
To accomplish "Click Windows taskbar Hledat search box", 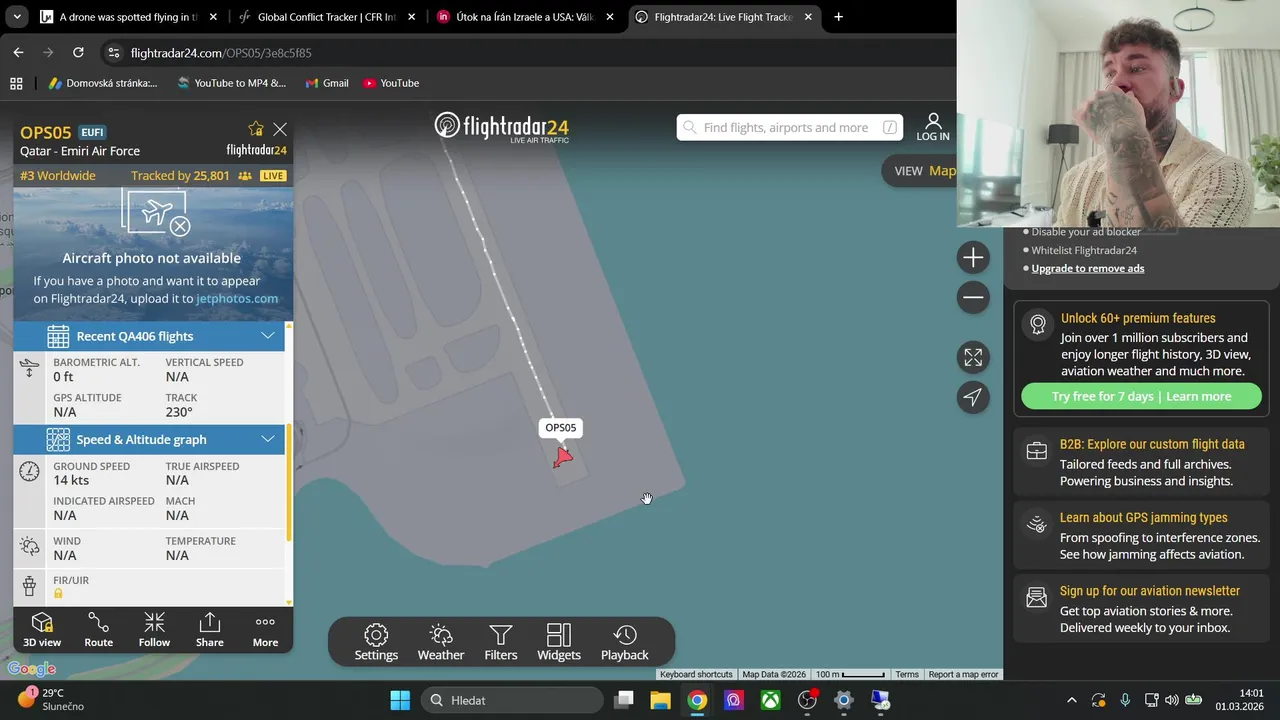I will [x=512, y=700].
